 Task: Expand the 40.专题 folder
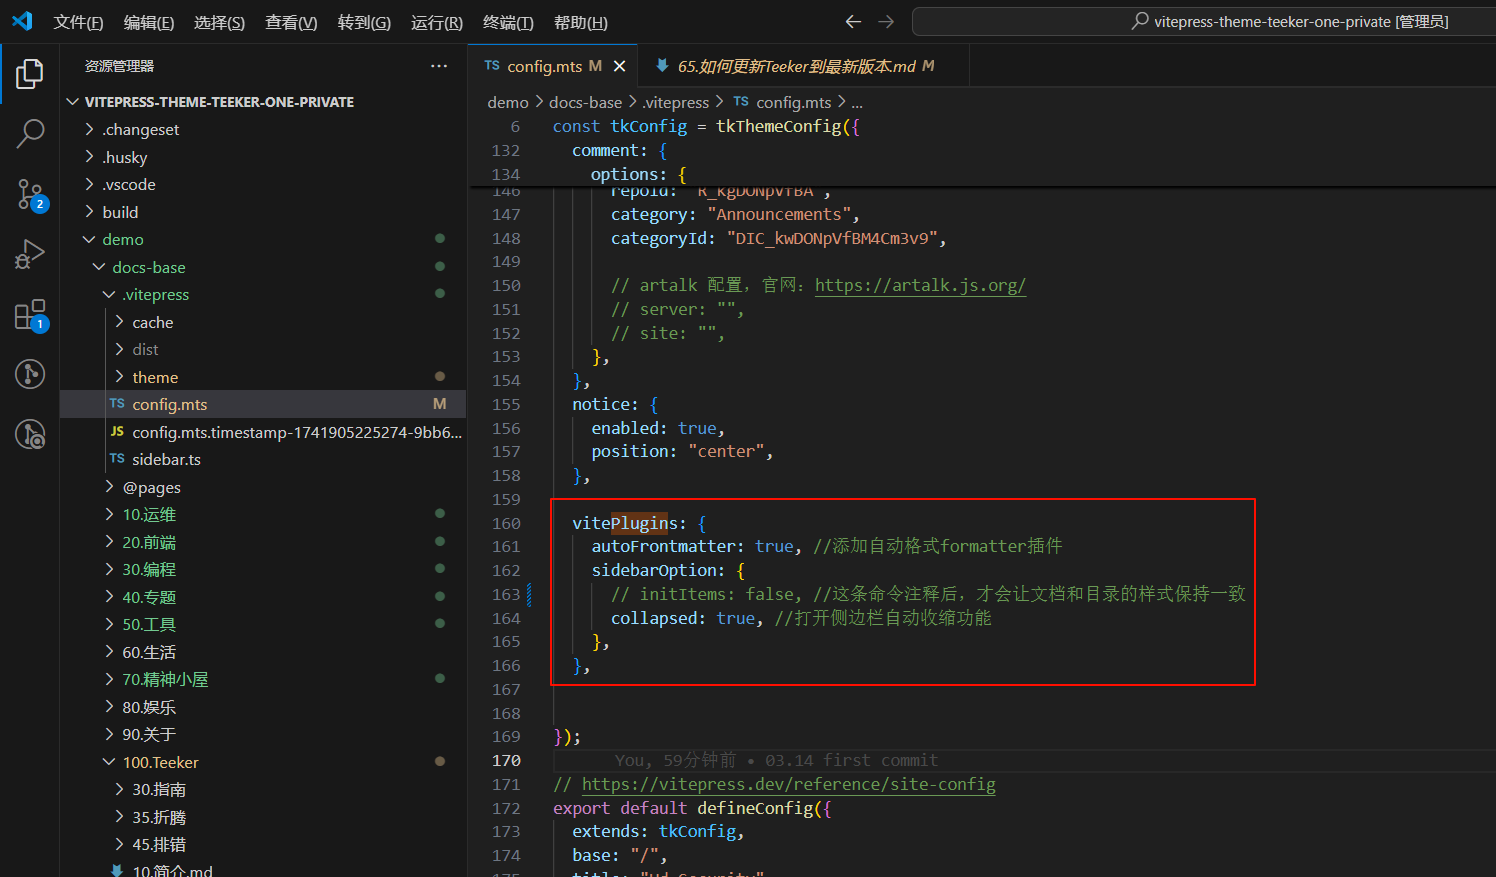click(x=149, y=597)
